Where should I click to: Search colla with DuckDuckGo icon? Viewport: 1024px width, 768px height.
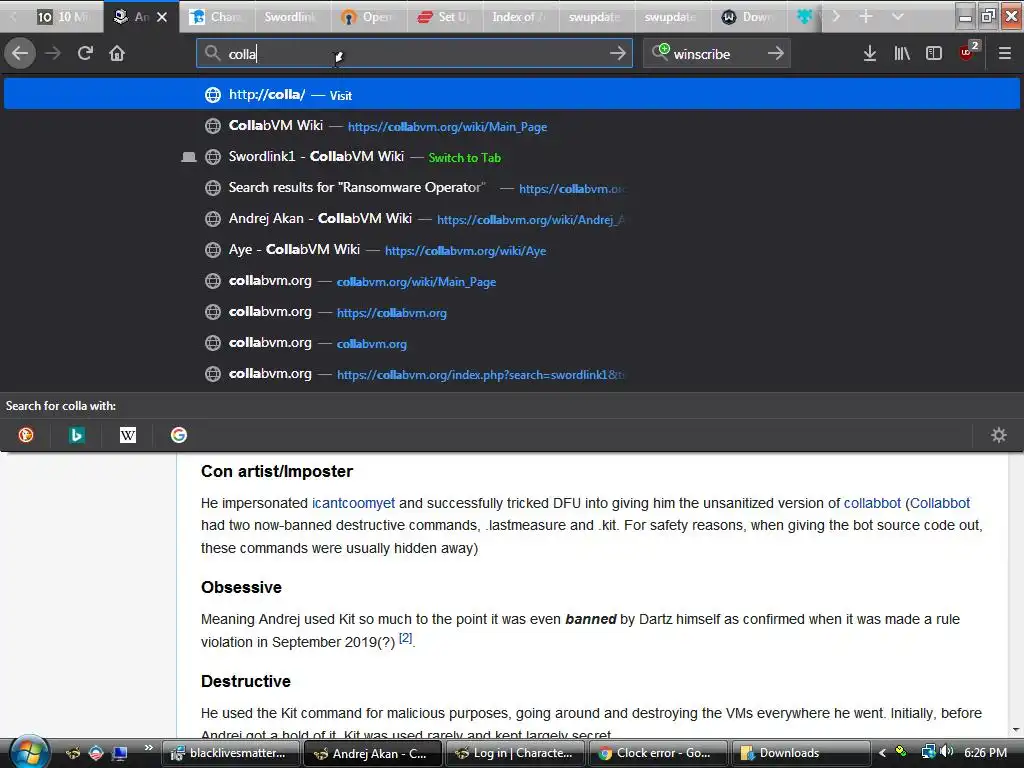[x=26, y=435]
